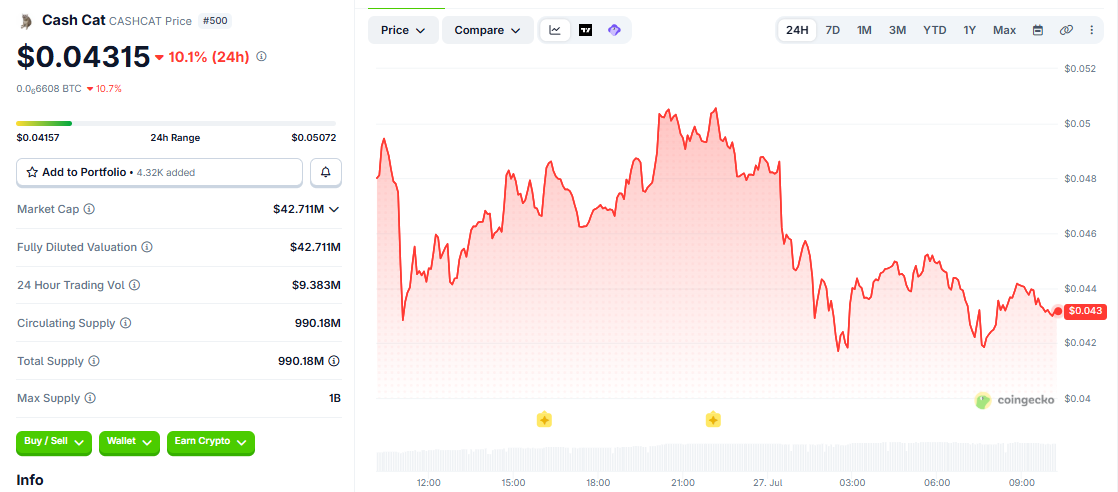
Task: Click the $0.04315 price value
Action: click(x=83, y=57)
